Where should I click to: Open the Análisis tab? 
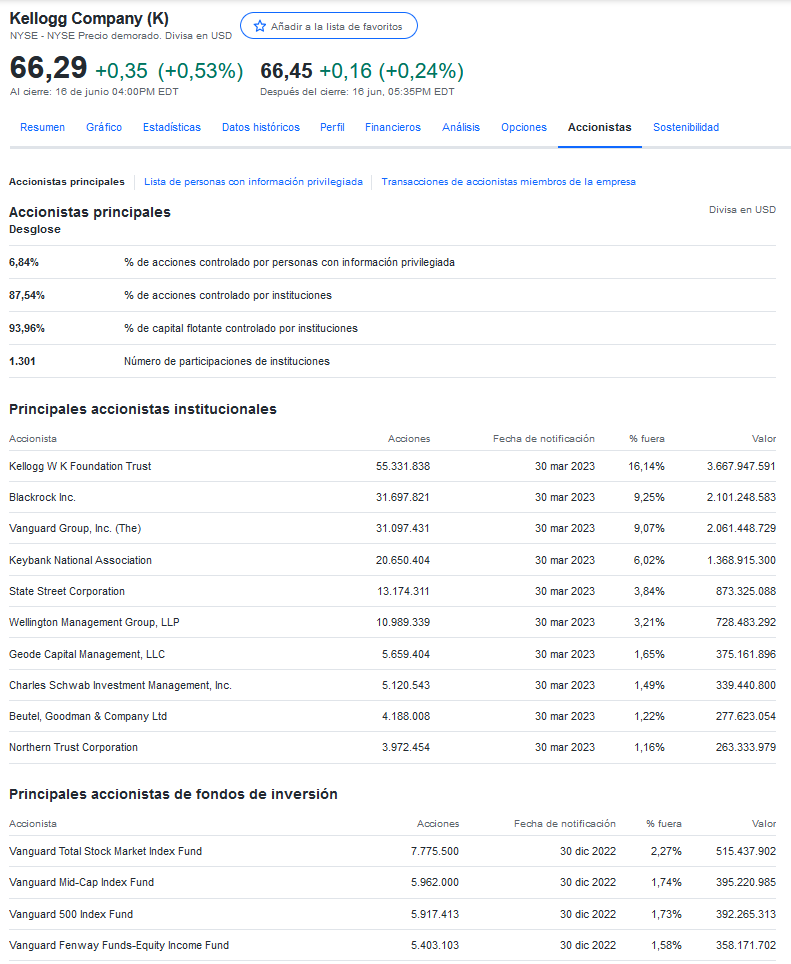[461, 127]
